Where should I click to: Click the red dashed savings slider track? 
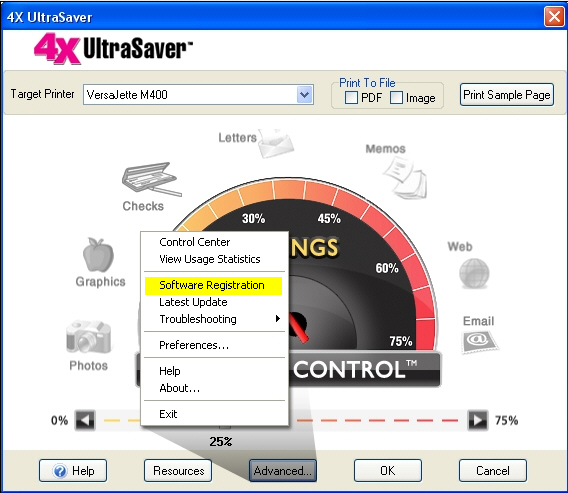(377, 421)
